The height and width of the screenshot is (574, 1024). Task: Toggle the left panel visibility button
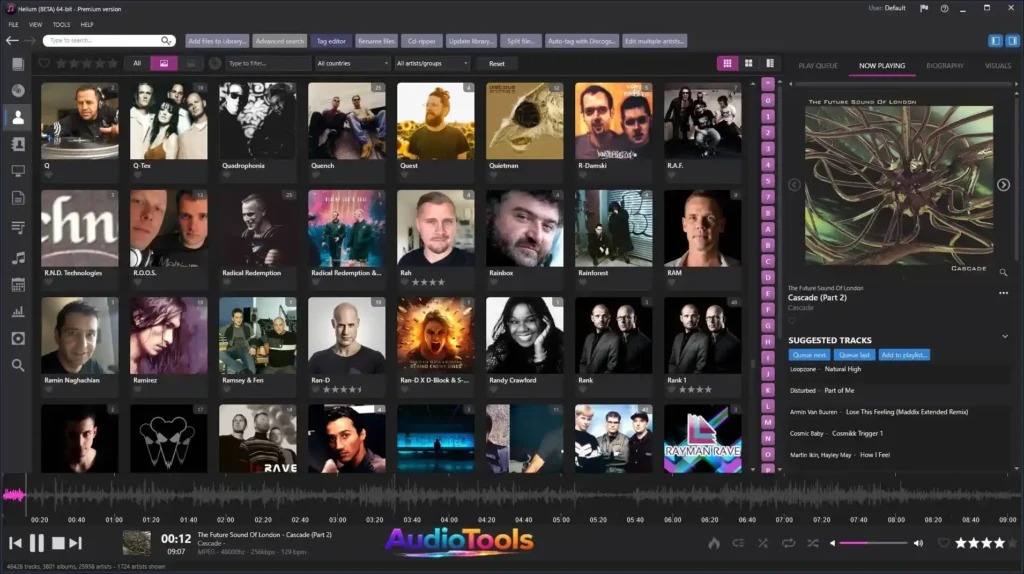coord(996,41)
